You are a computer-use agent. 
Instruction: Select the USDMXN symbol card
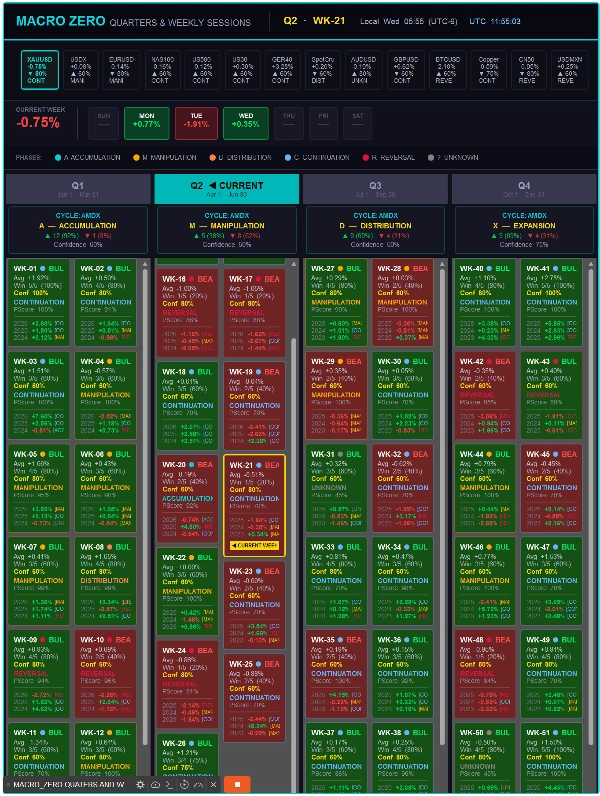[x=570, y=70]
